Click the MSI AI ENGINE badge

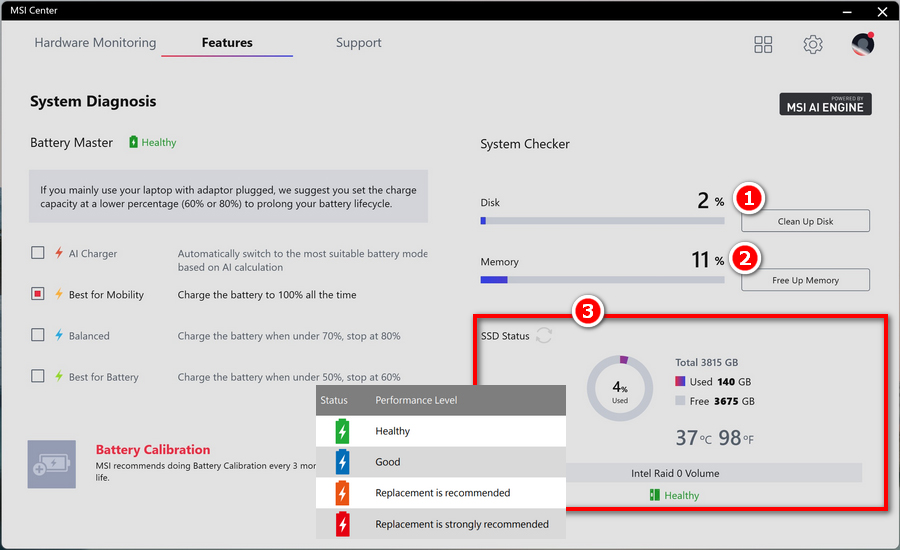(x=825, y=104)
